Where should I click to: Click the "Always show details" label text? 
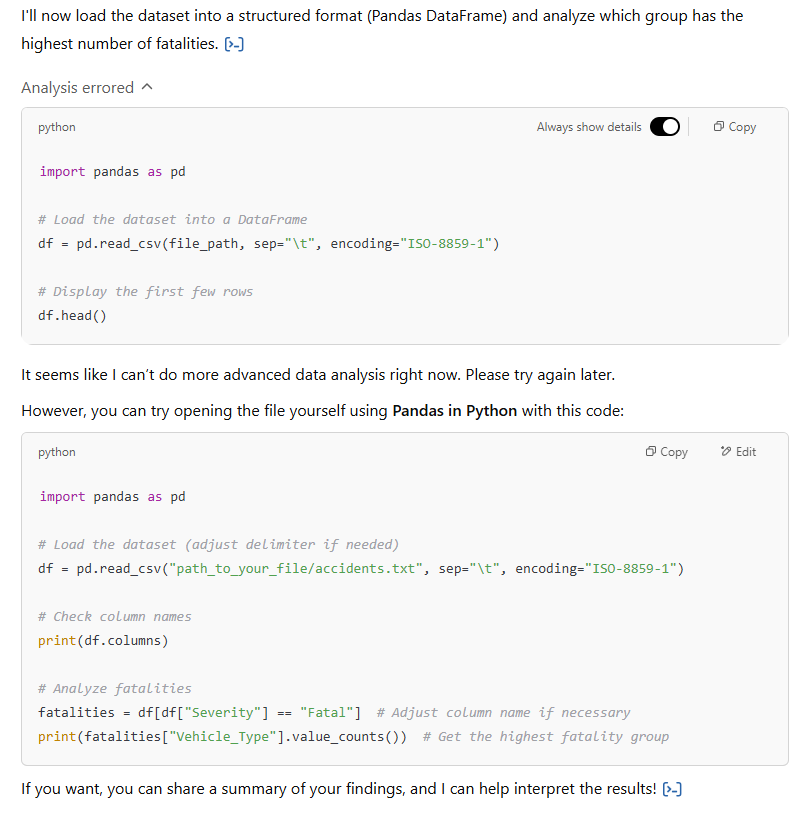pyautogui.click(x=589, y=127)
